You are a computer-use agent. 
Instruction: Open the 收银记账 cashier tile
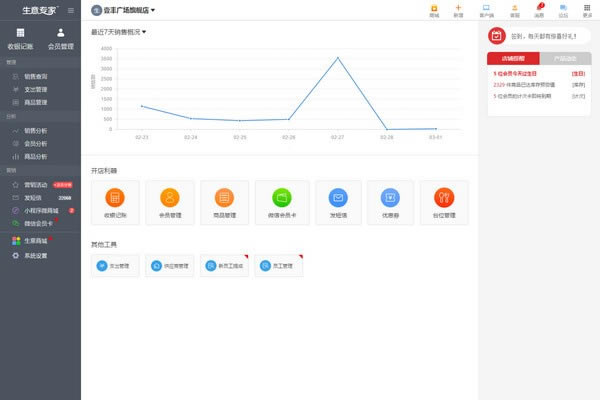115,201
